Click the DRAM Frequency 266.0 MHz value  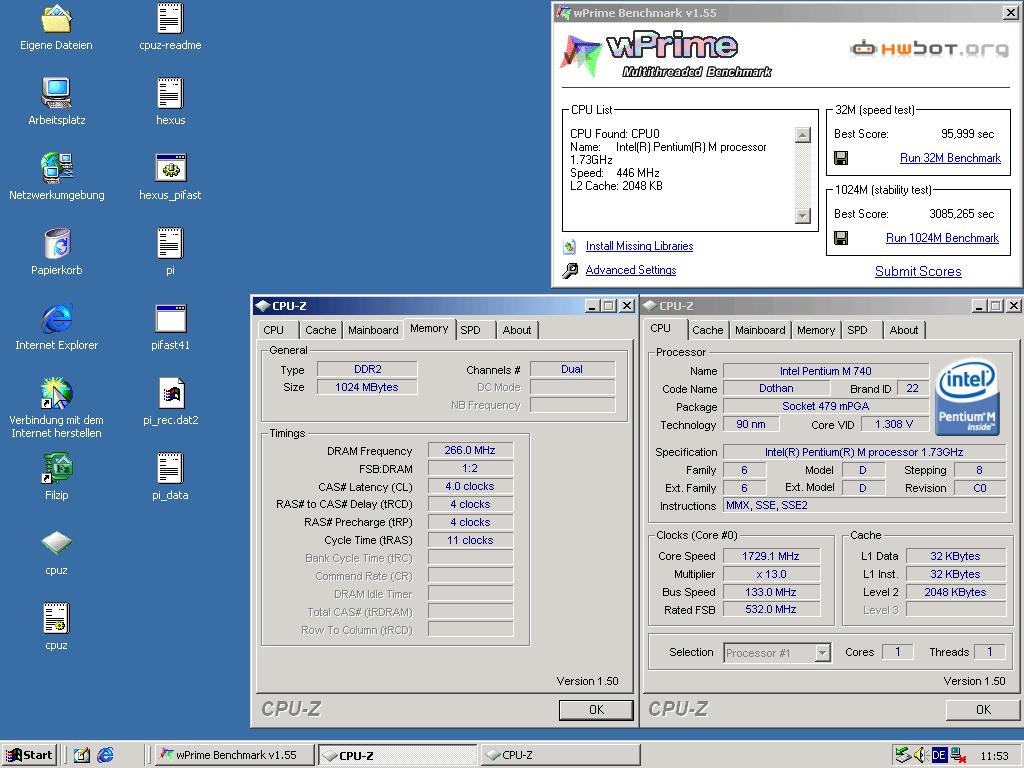(470, 451)
